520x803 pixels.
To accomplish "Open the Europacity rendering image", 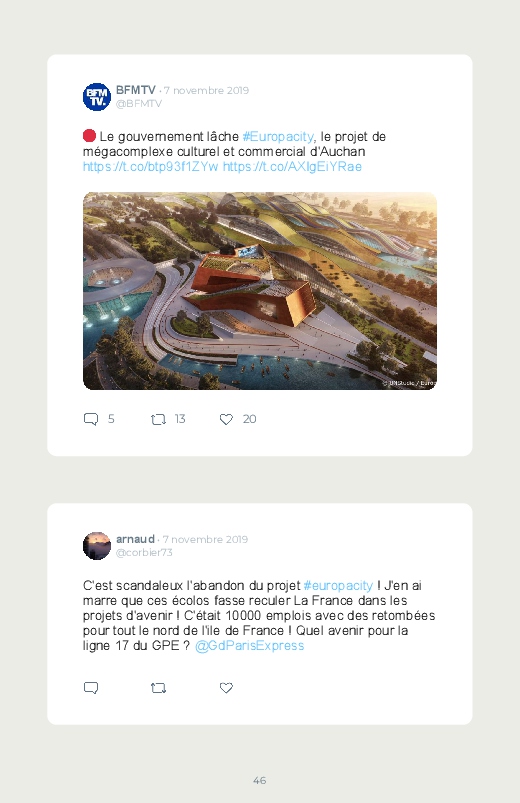I will (x=260, y=291).
